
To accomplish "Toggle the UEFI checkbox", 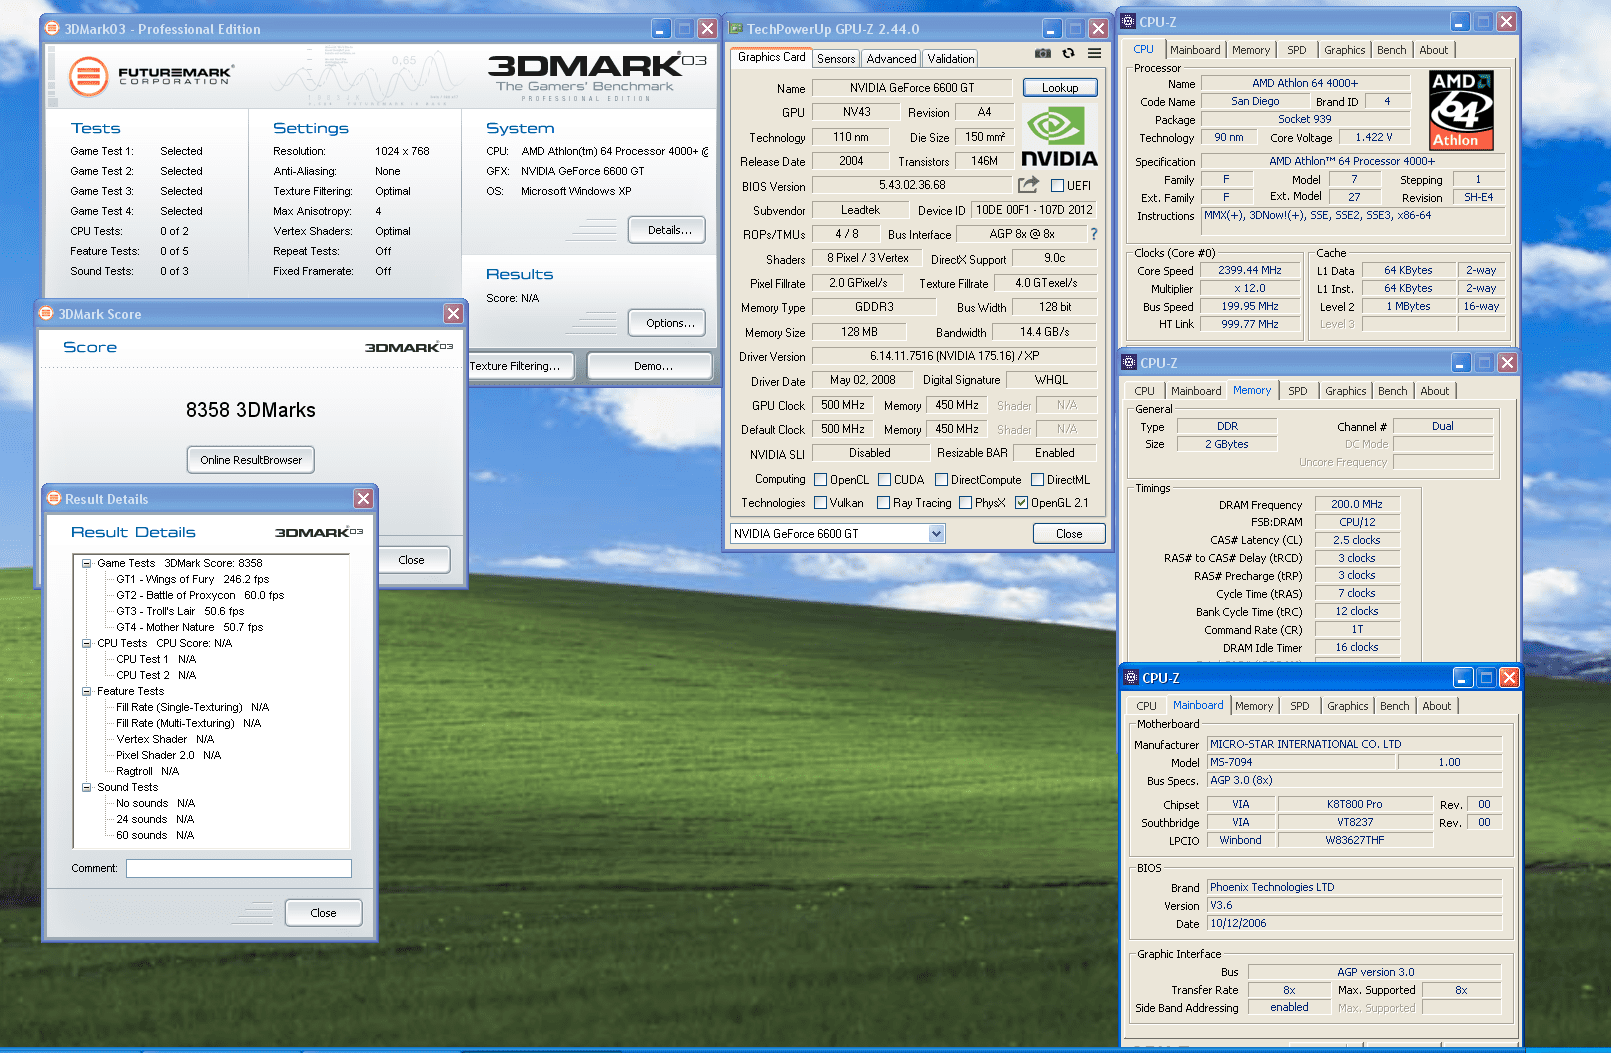I will (1057, 185).
